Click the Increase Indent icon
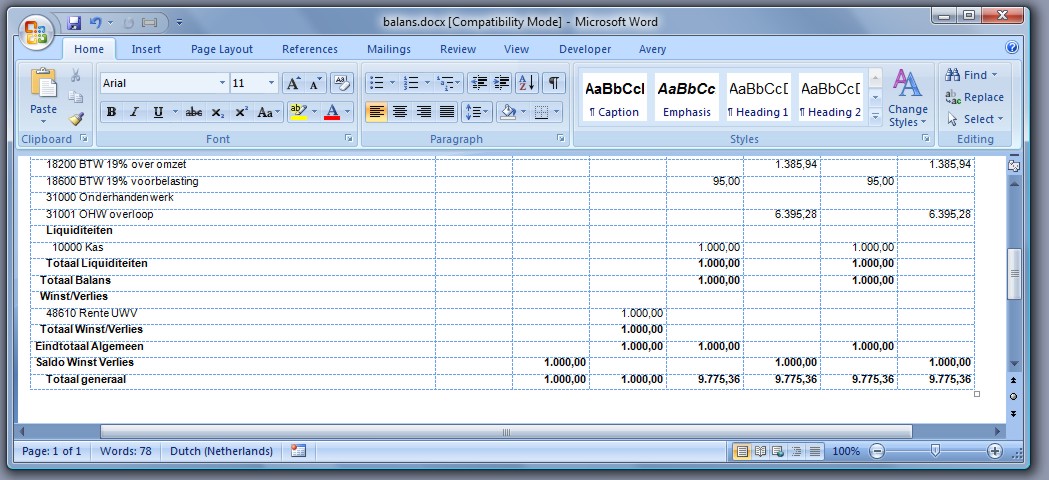This screenshot has height=480, width=1049. [x=502, y=83]
